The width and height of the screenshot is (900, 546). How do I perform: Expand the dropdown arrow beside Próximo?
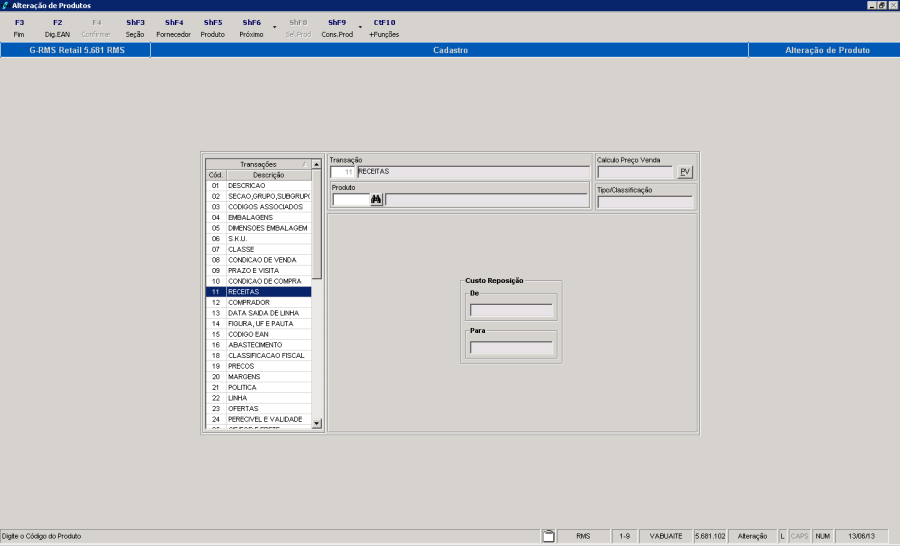274,28
